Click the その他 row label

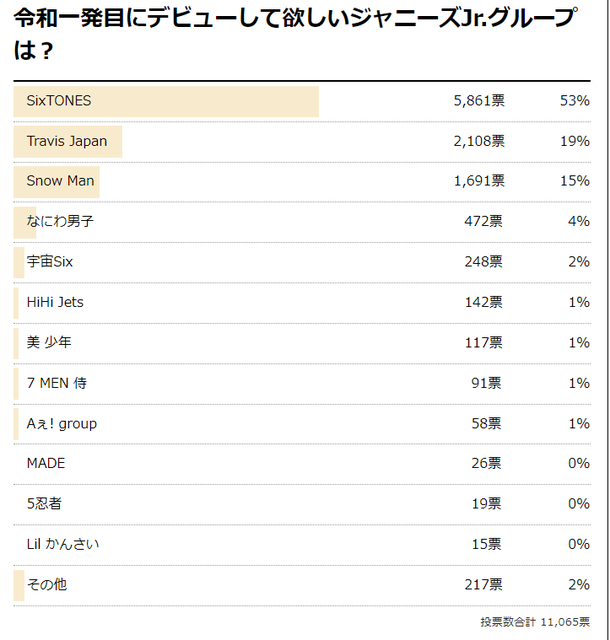(x=47, y=584)
